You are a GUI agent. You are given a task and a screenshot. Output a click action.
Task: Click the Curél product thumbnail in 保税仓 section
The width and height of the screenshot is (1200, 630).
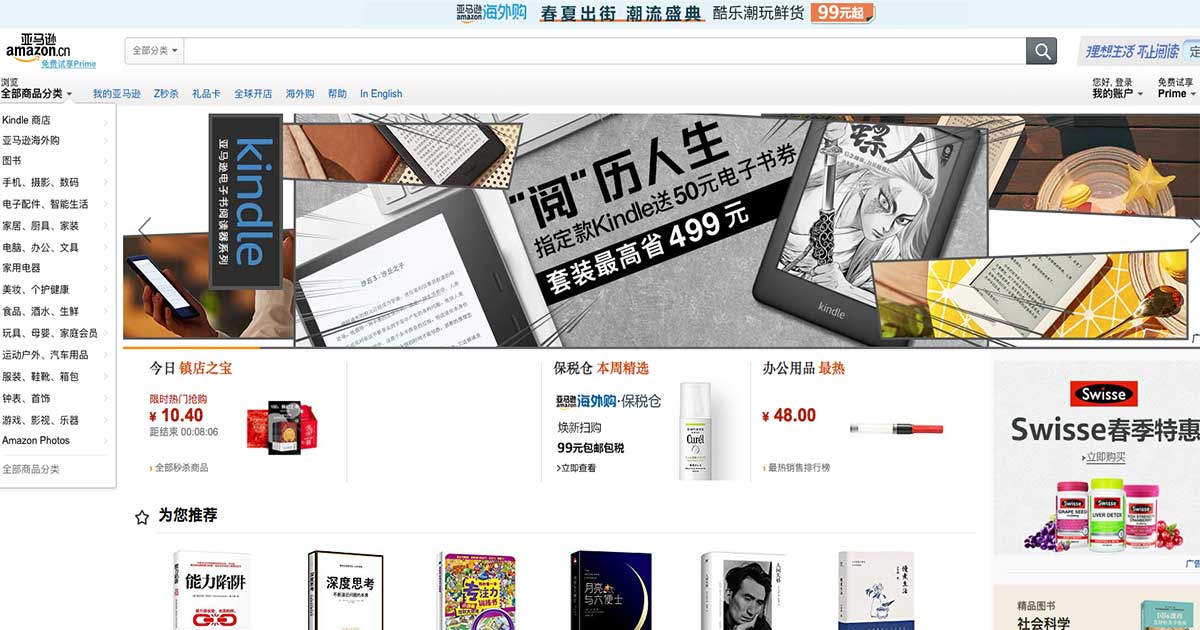[x=695, y=430]
